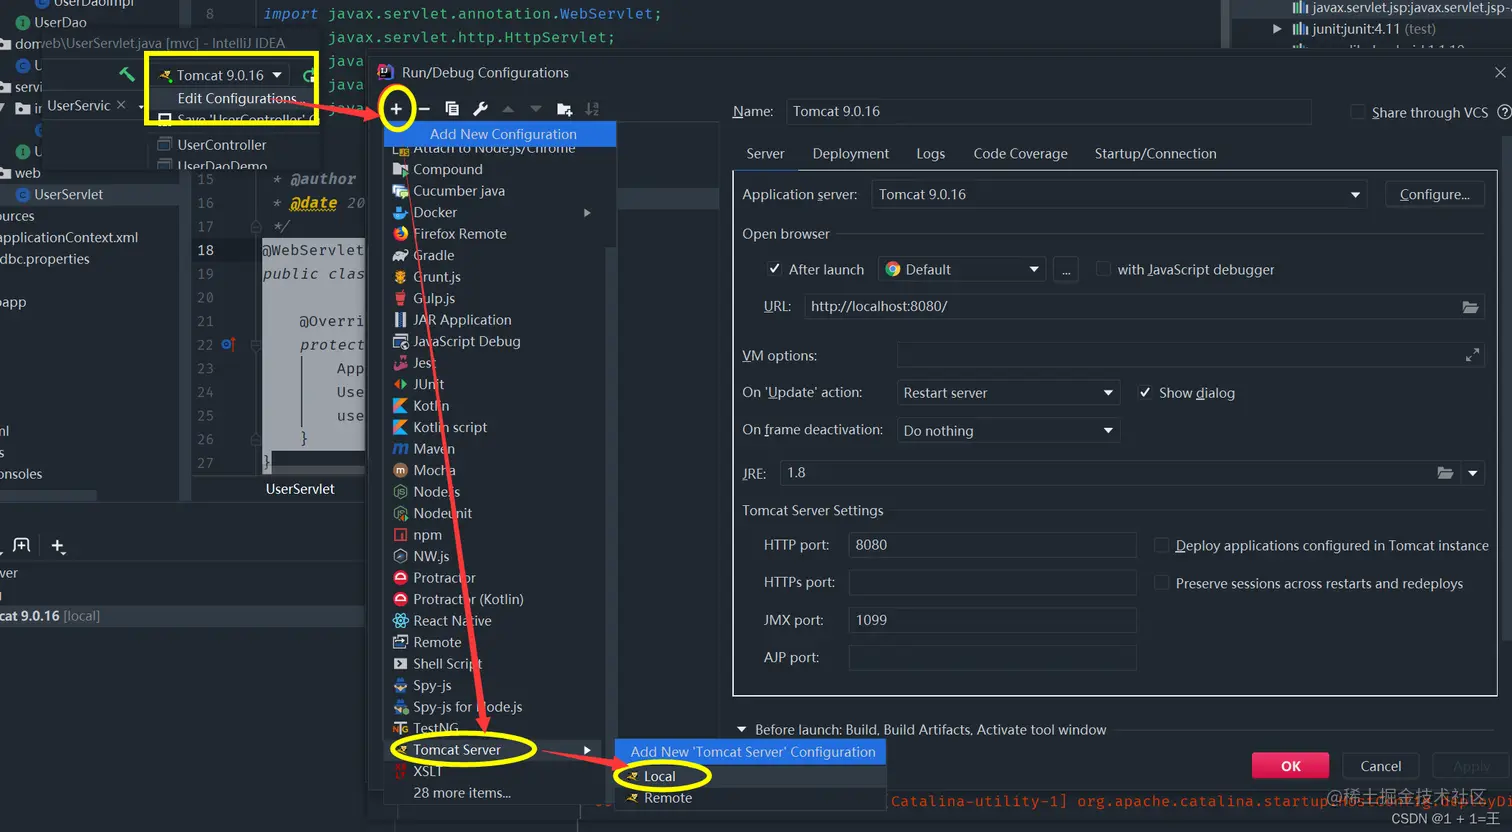
Task: Toggle Show dialog checkbox
Action: coord(1145,393)
